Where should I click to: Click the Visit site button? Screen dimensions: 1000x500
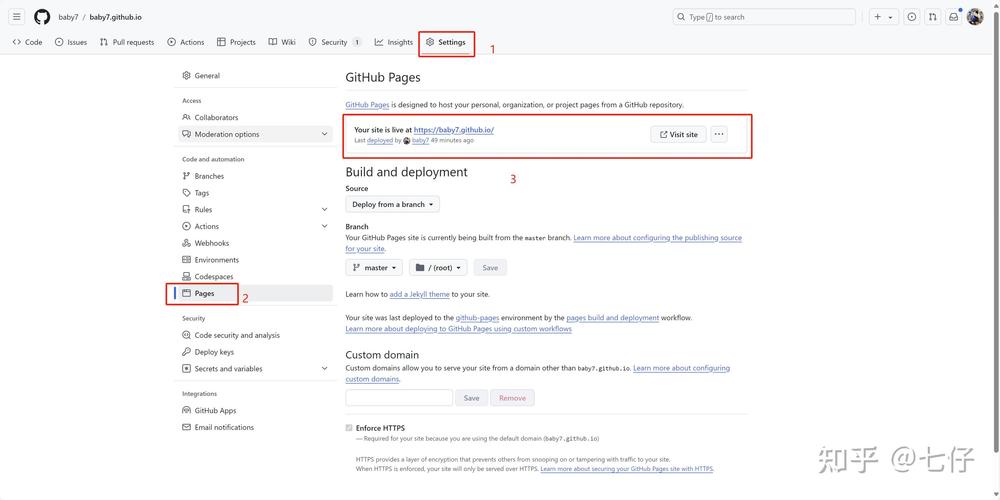click(x=679, y=135)
